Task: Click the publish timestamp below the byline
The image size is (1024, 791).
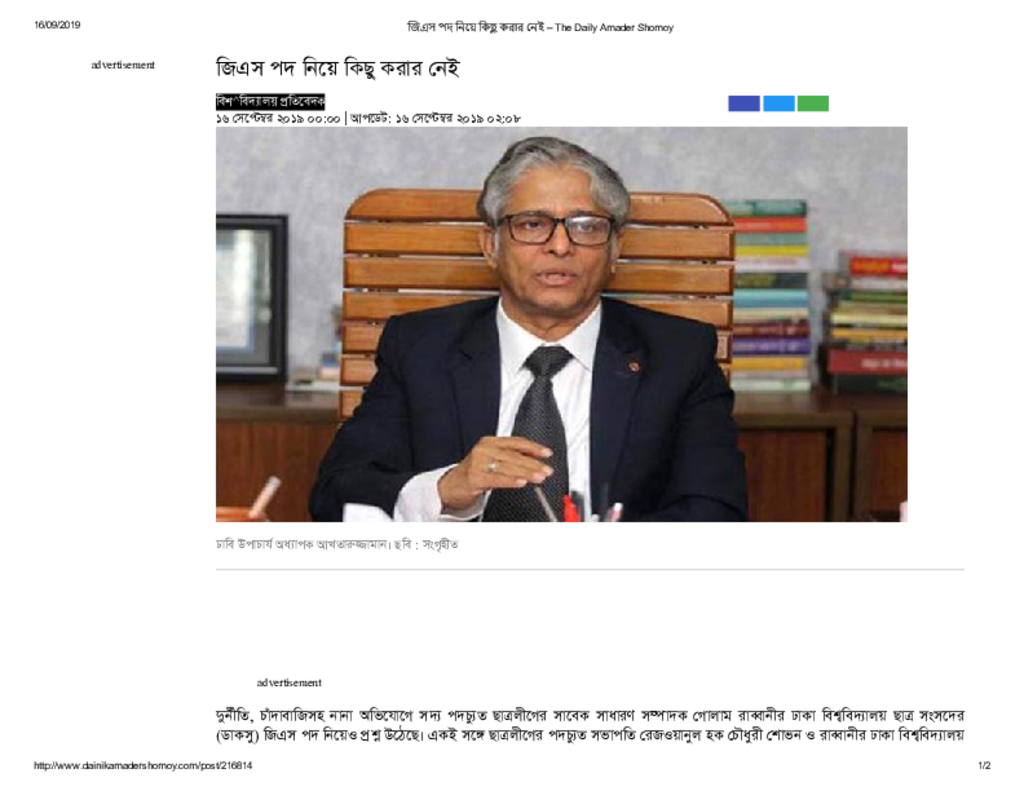Action: tap(278, 119)
